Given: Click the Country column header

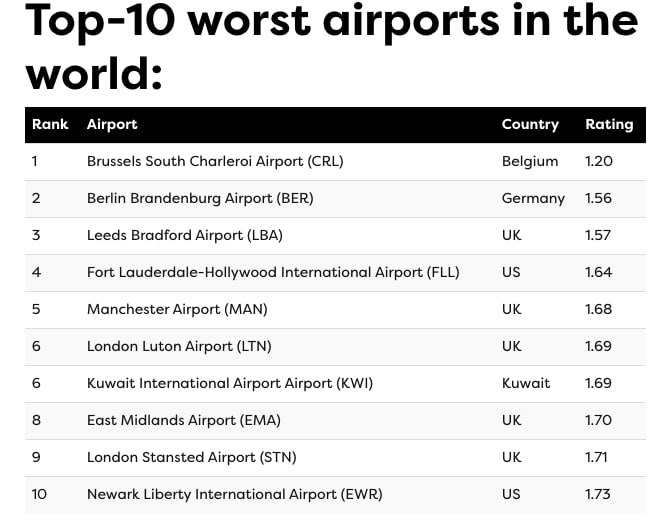Looking at the screenshot, I should (x=530, y=125).
